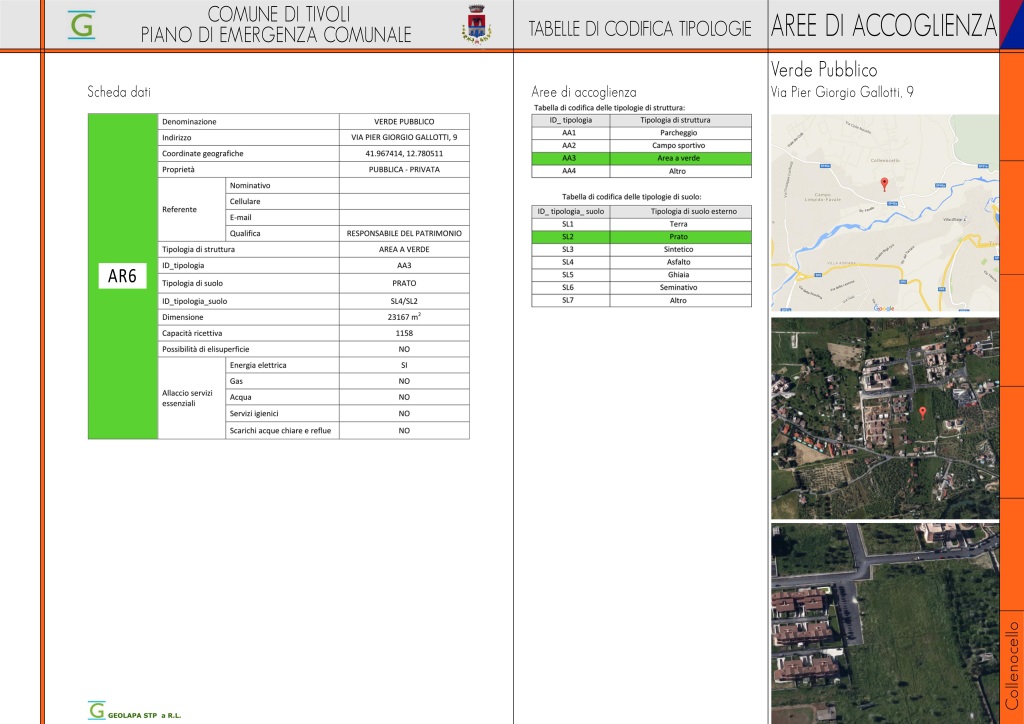Click the "Scarichi acque chiare e reflue" label

[280, 431]
